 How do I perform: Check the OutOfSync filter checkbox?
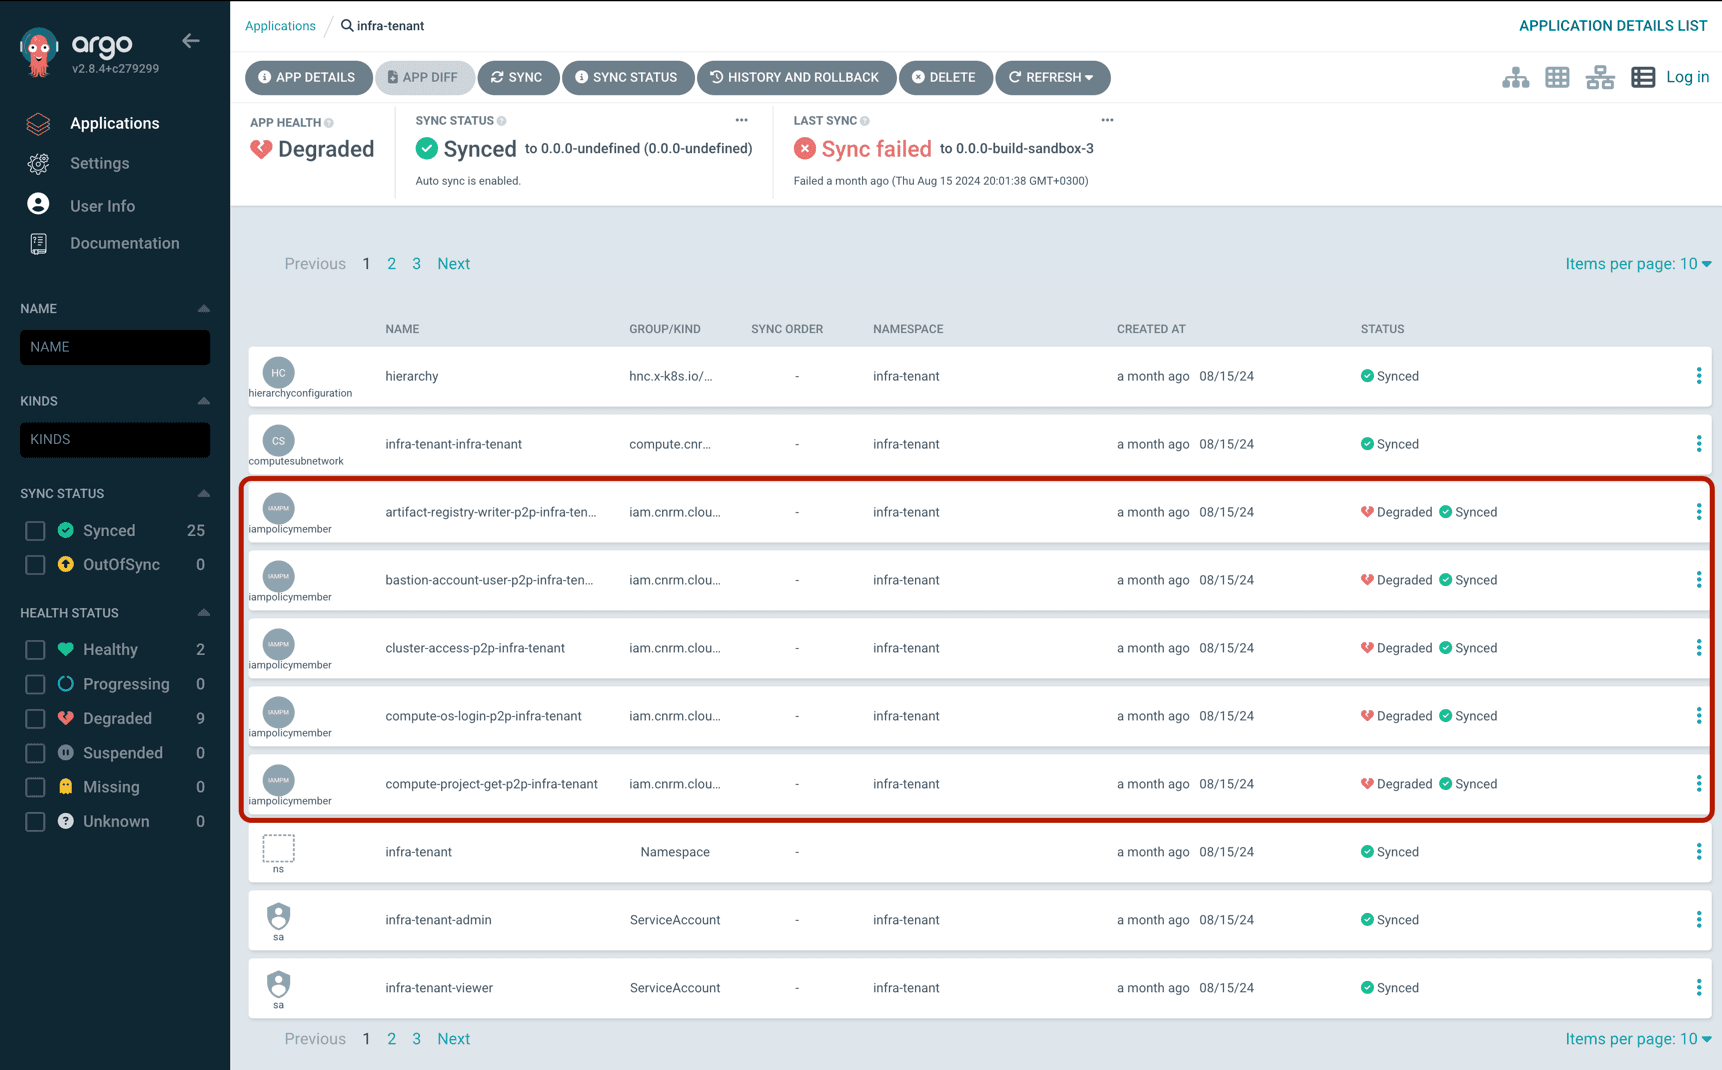34,564
